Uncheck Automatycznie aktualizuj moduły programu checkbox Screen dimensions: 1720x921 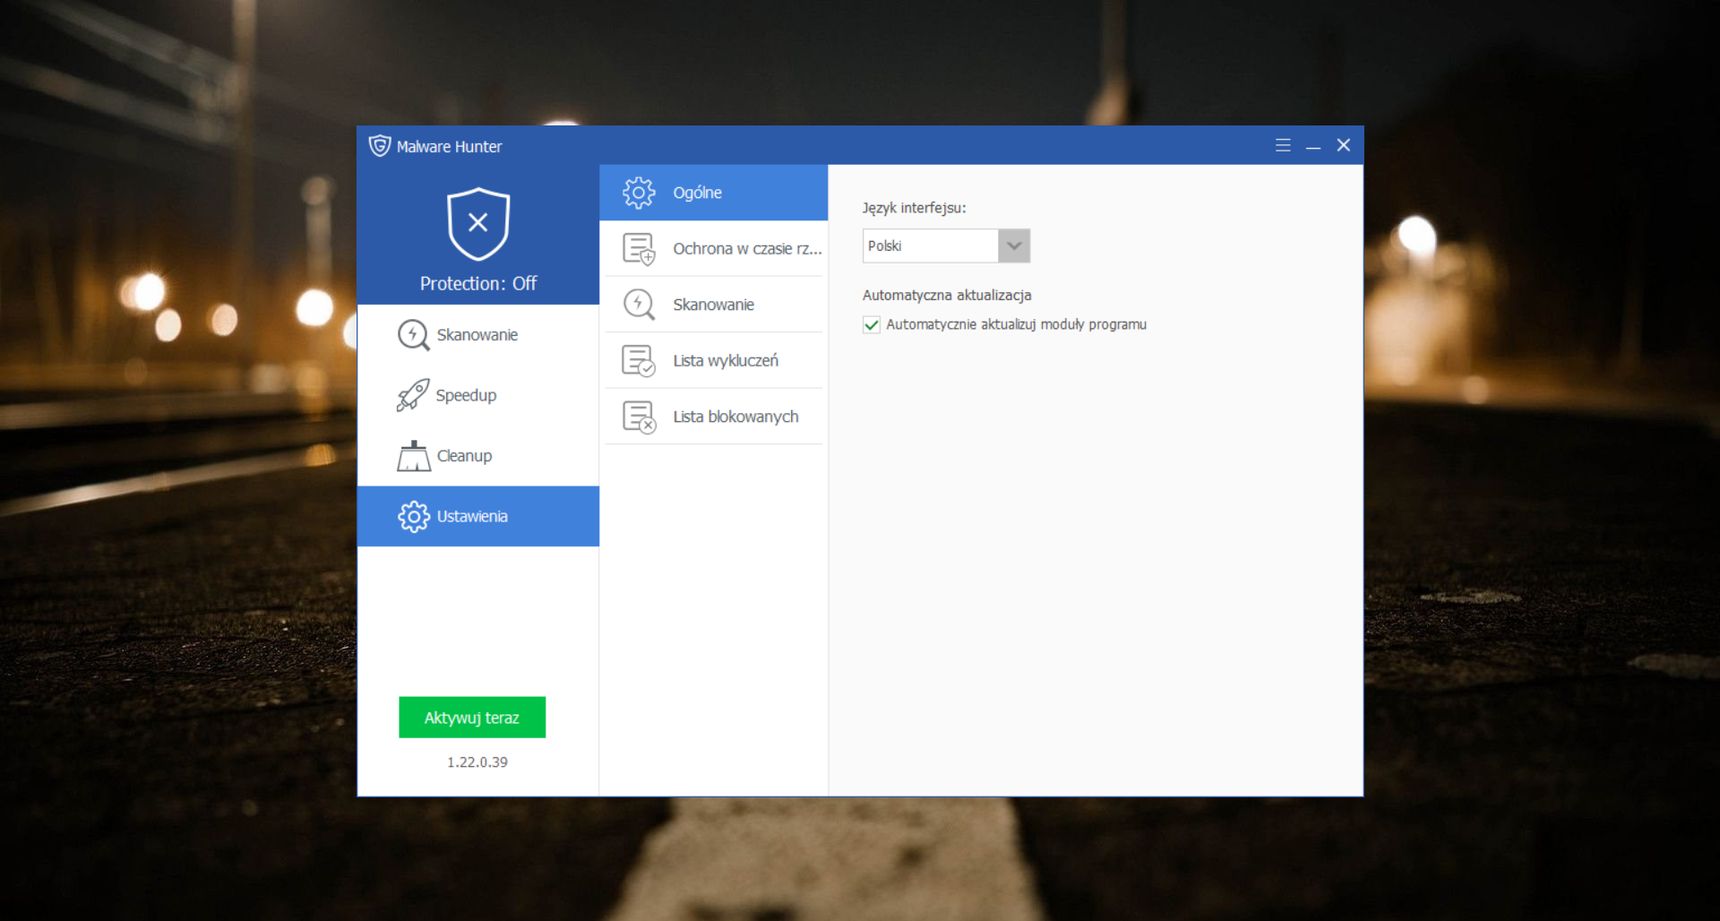tap(872, 325)
